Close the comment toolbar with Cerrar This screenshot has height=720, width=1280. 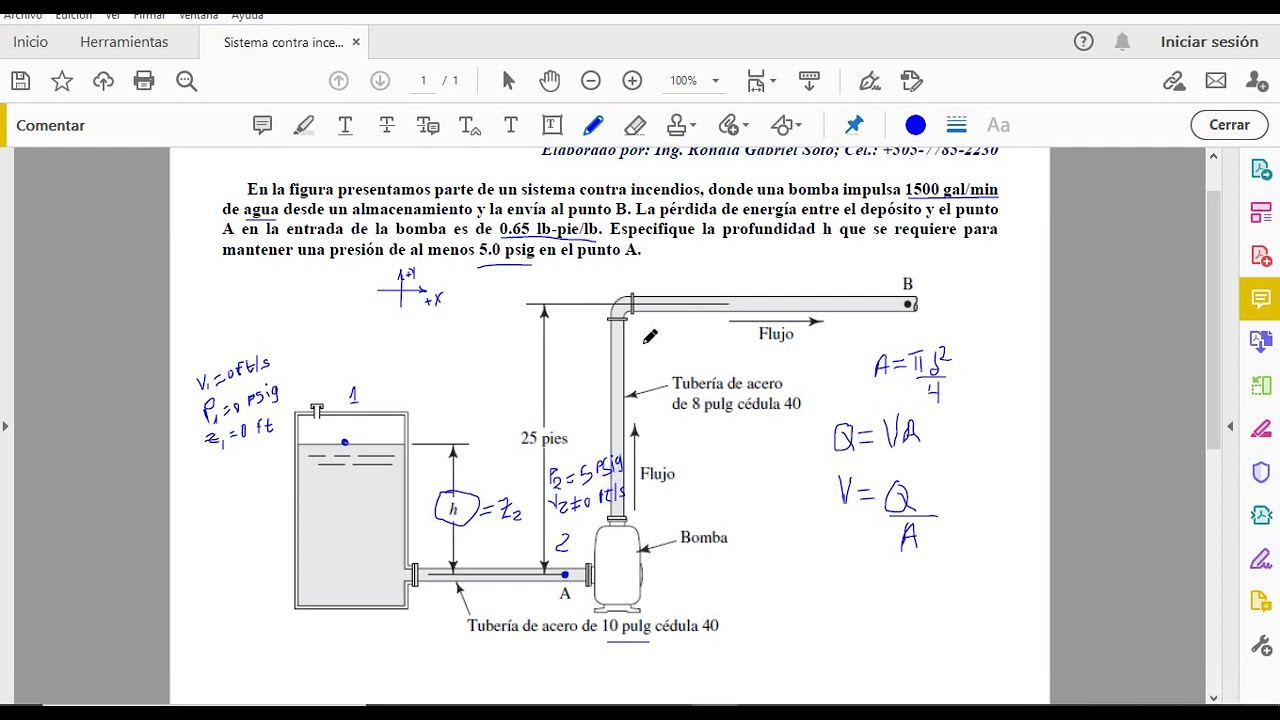click(x=1229, y=125)
